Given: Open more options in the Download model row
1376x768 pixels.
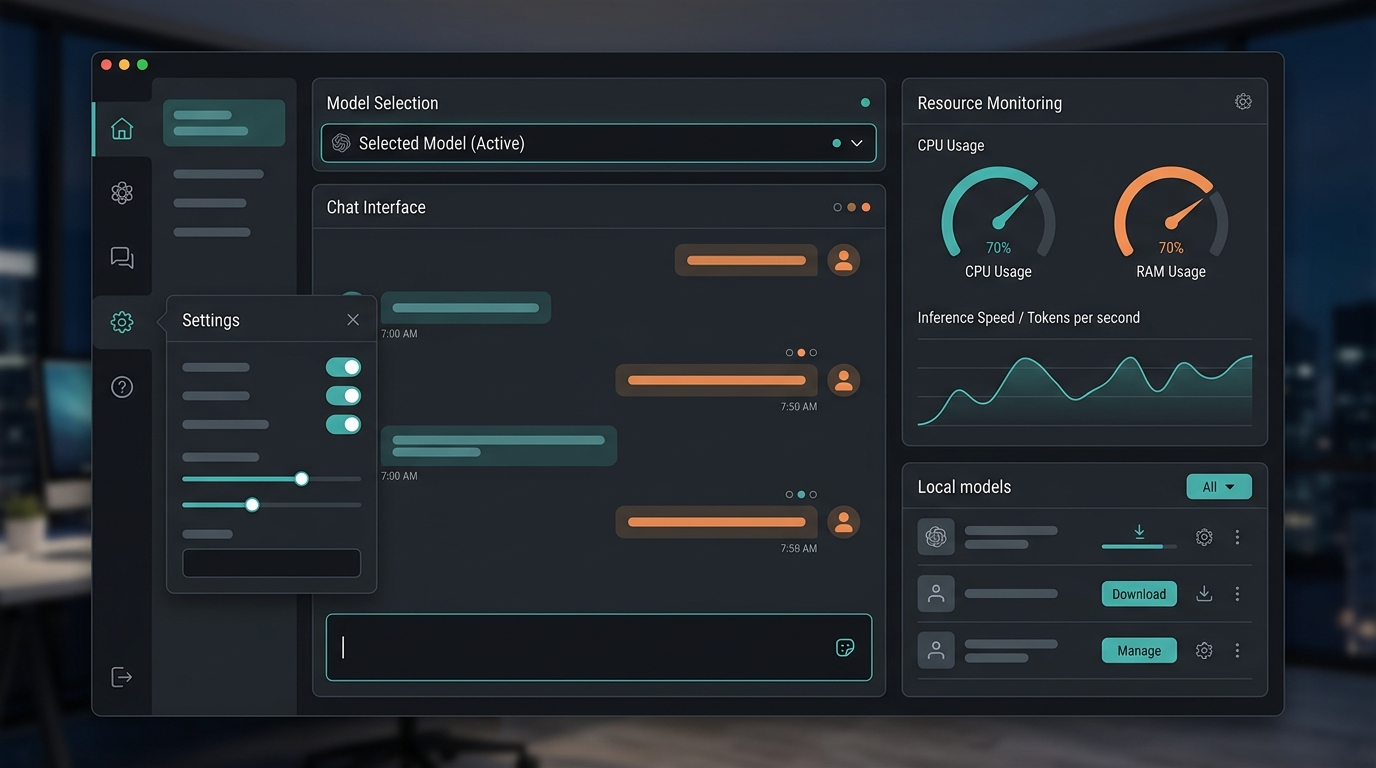Looking at the screenshot, I should tap(1237, 594).
